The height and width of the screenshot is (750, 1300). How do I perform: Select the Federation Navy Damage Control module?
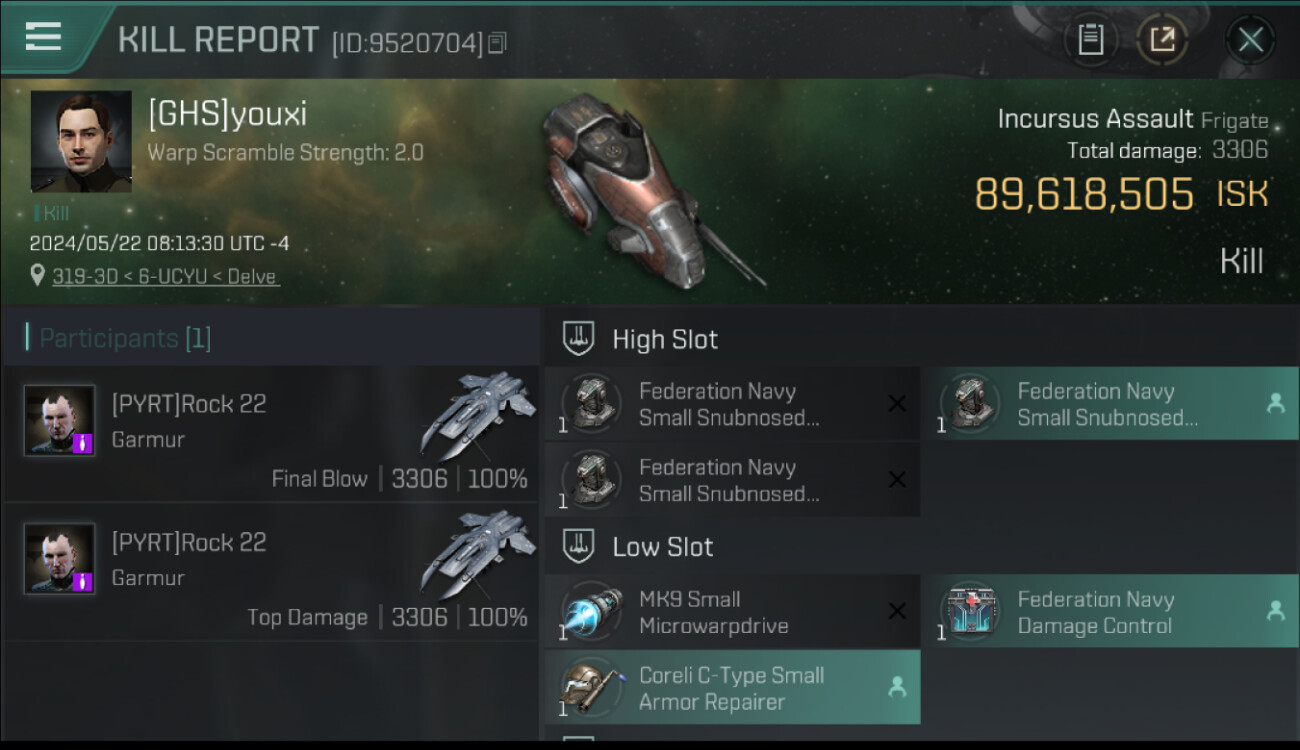1111,612
